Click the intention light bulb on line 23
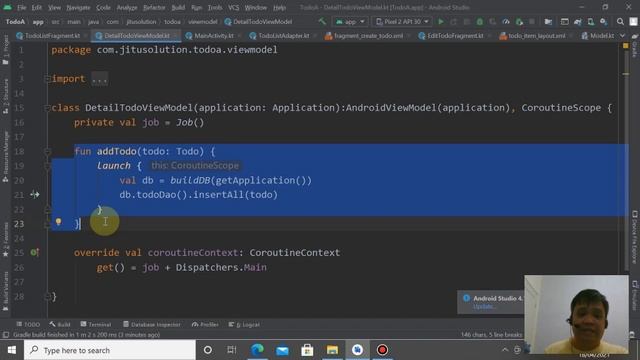This screenshot has width=640, height=360. tap(58, 222)
